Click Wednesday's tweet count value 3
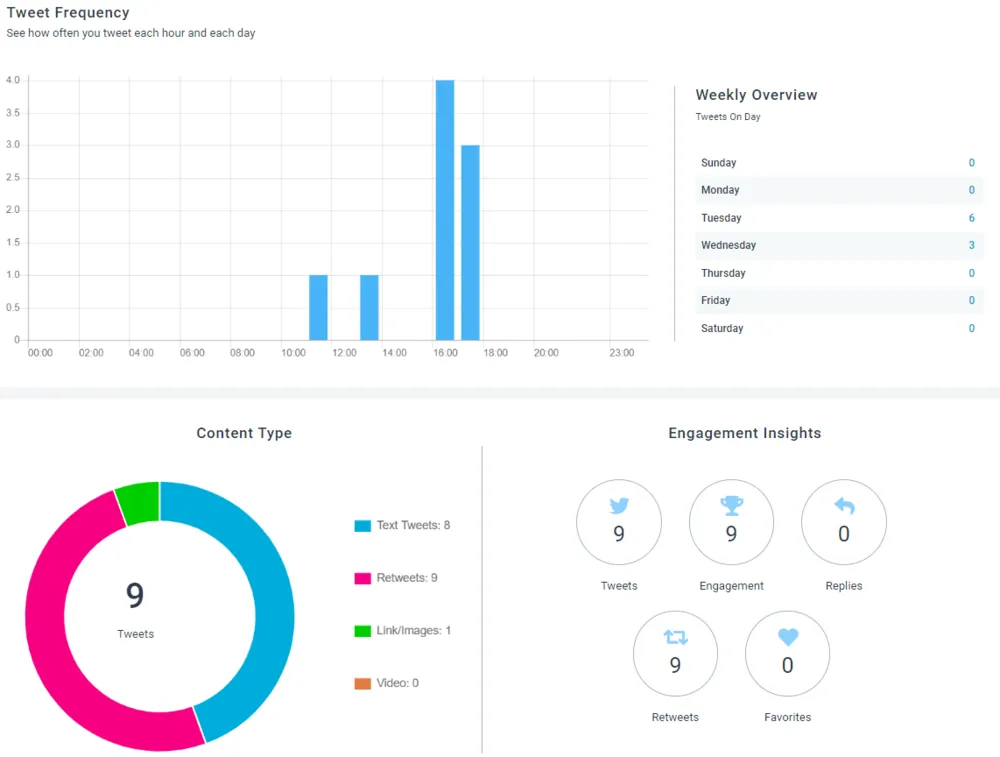 (971, 246)
